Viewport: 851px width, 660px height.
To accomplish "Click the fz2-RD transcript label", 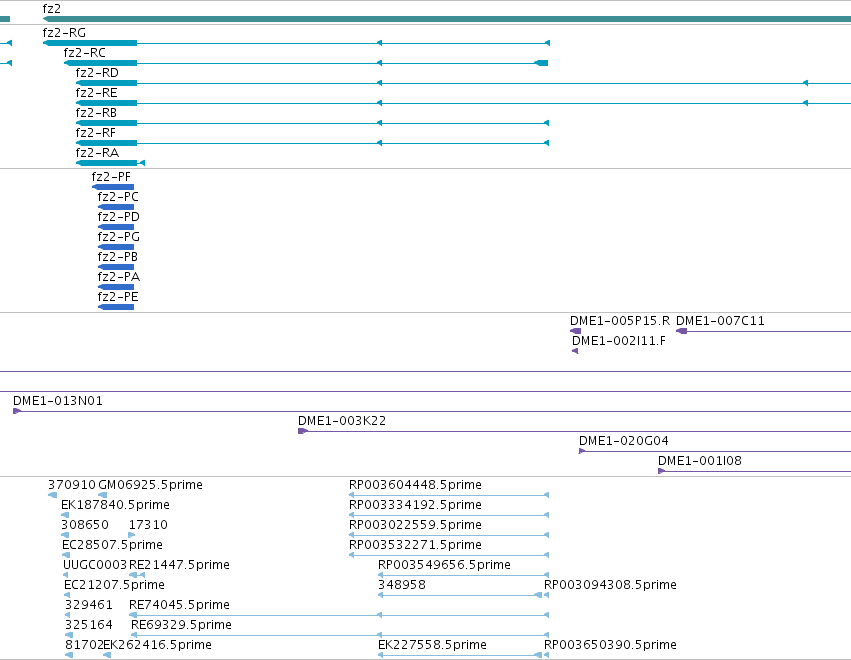I will (97, 73).
